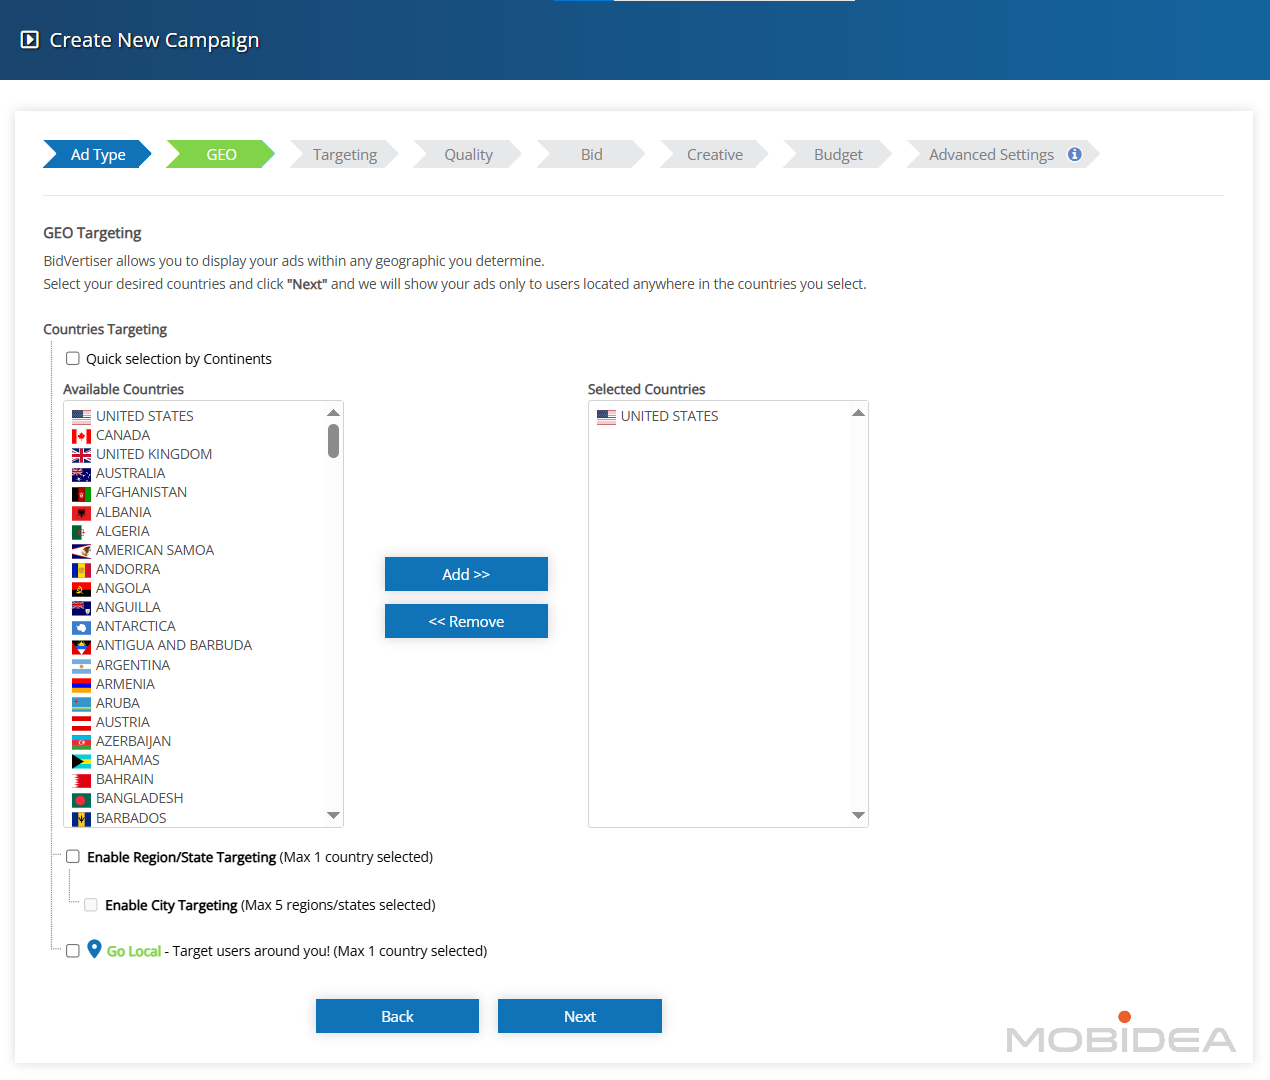Click the Advanced Settings info icon
This screenshot has width=1270, height=1080.
click(x=1074, y=154)
